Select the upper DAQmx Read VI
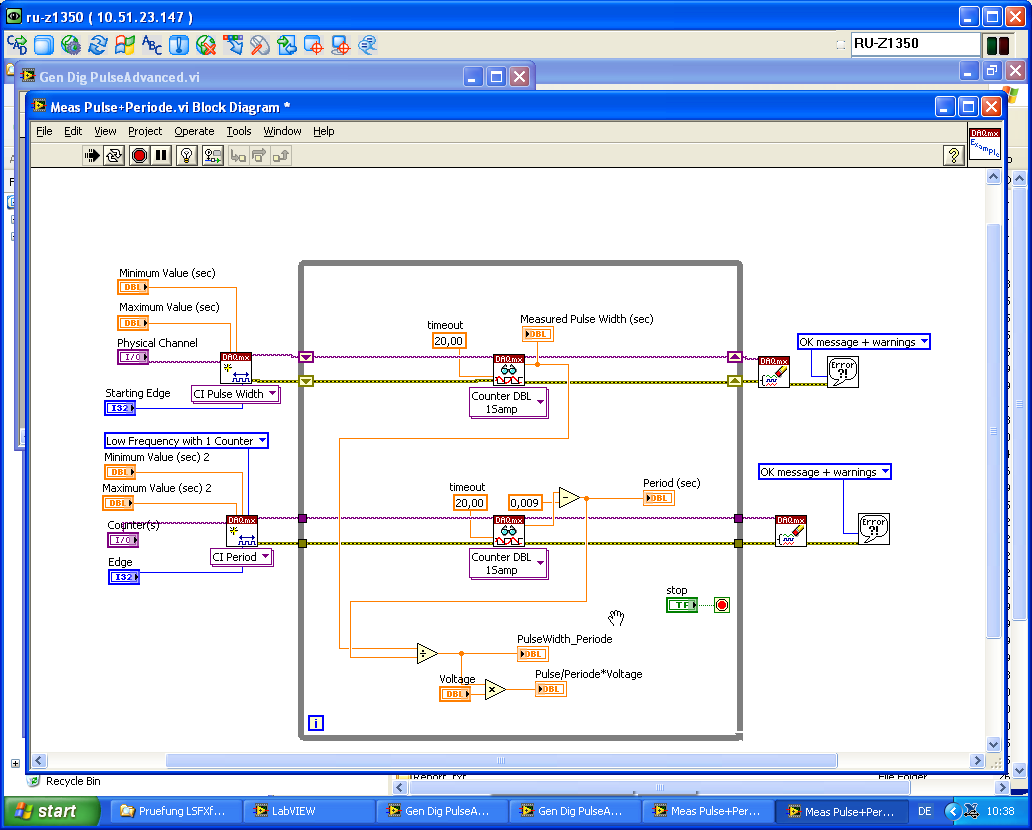 509,371
